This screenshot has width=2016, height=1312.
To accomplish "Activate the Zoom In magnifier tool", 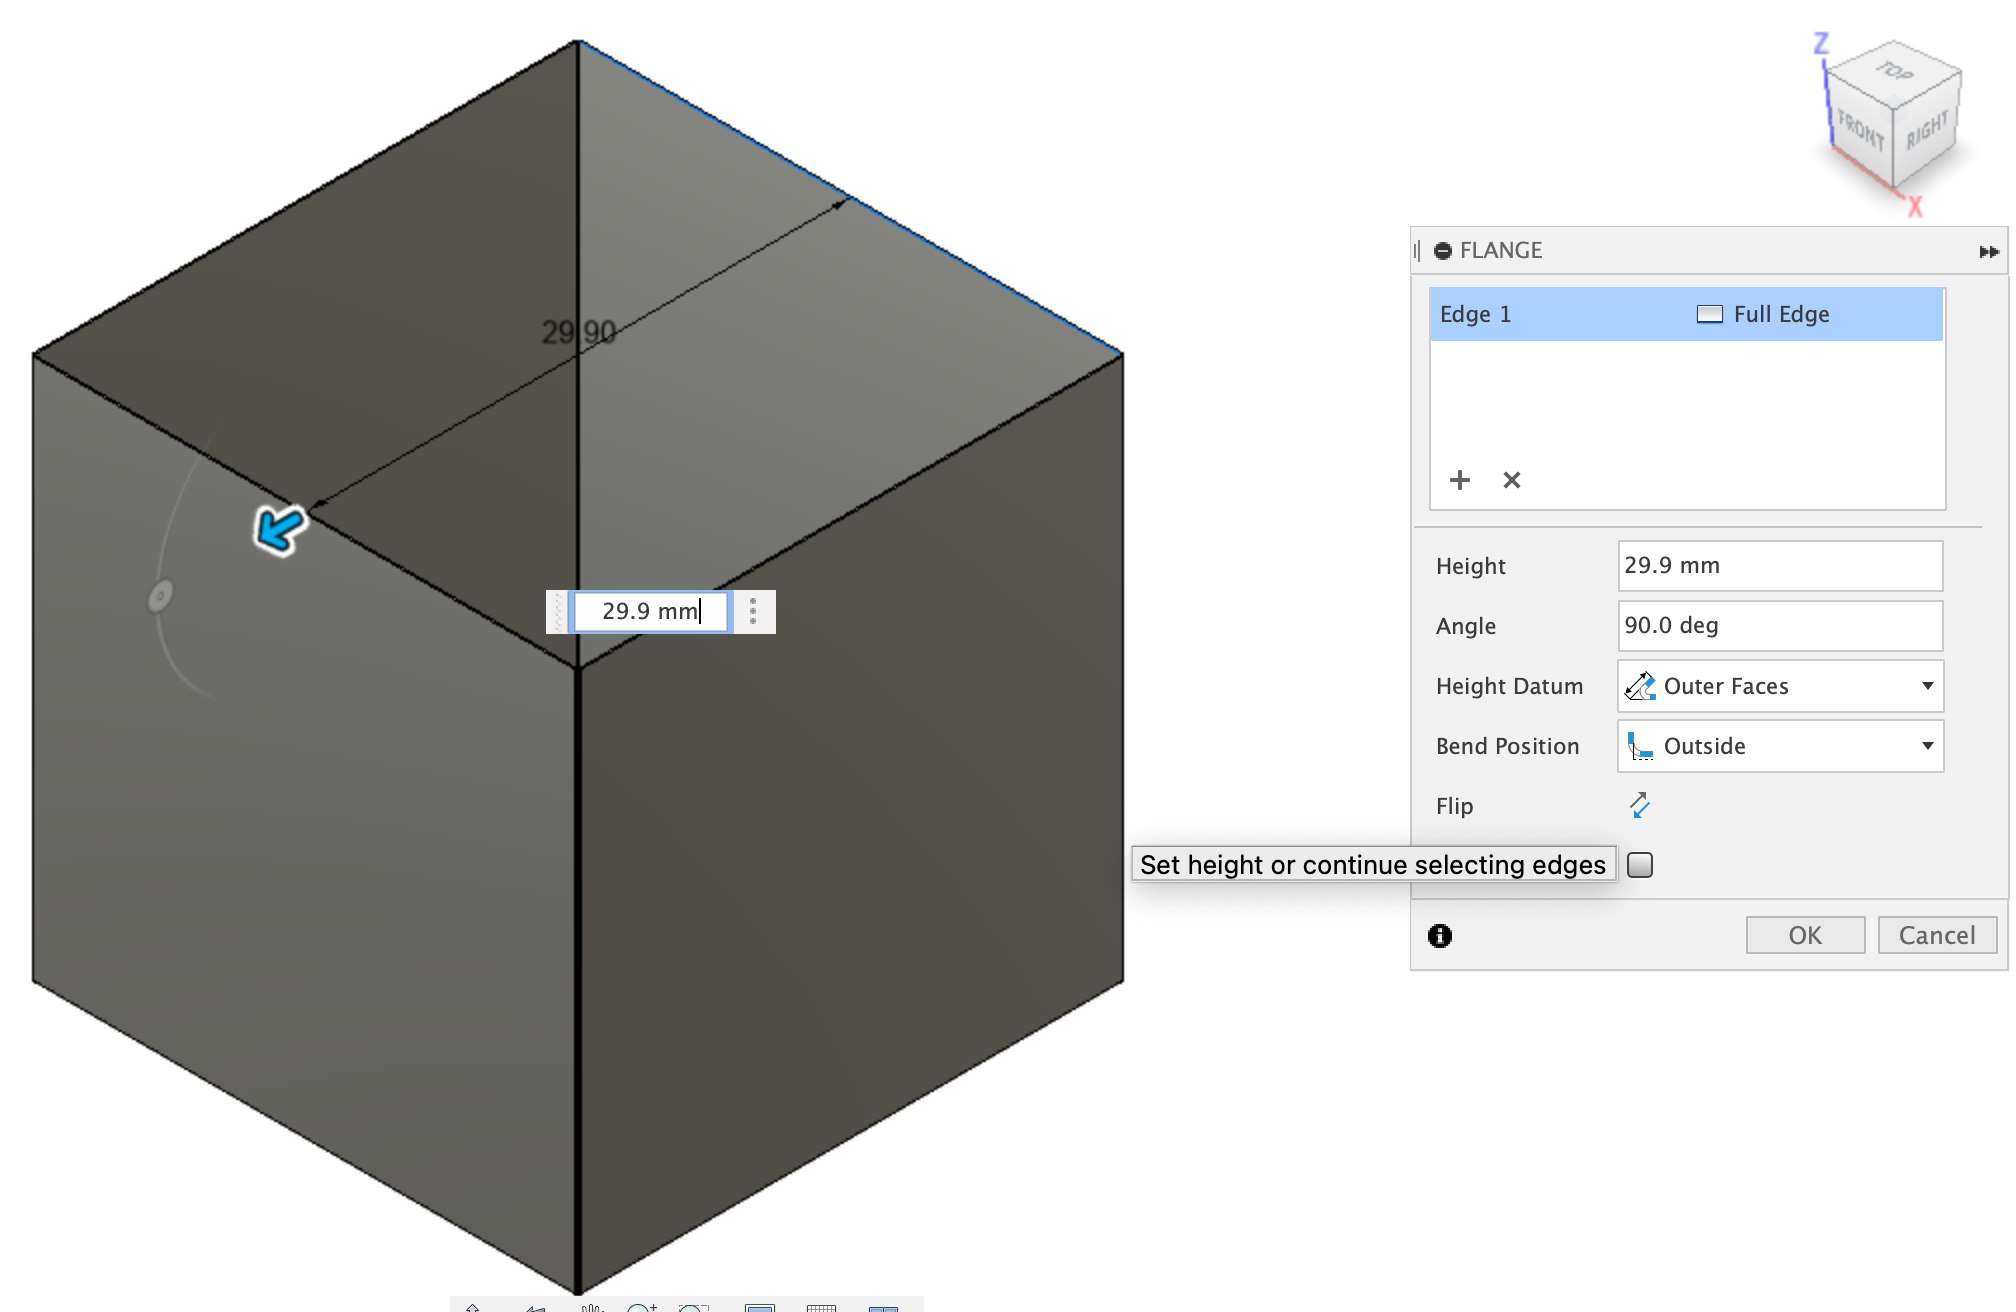I will tap(647, 1305).
